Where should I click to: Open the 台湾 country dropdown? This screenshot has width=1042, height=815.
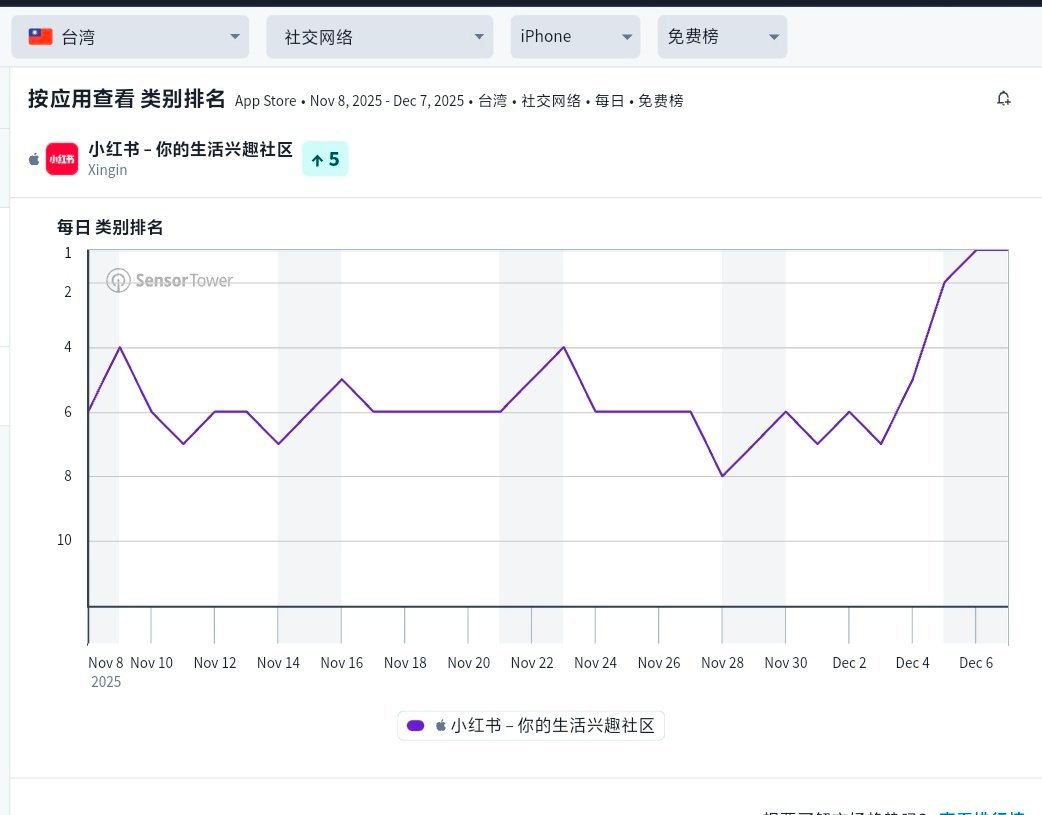click(x=130, y=36)
